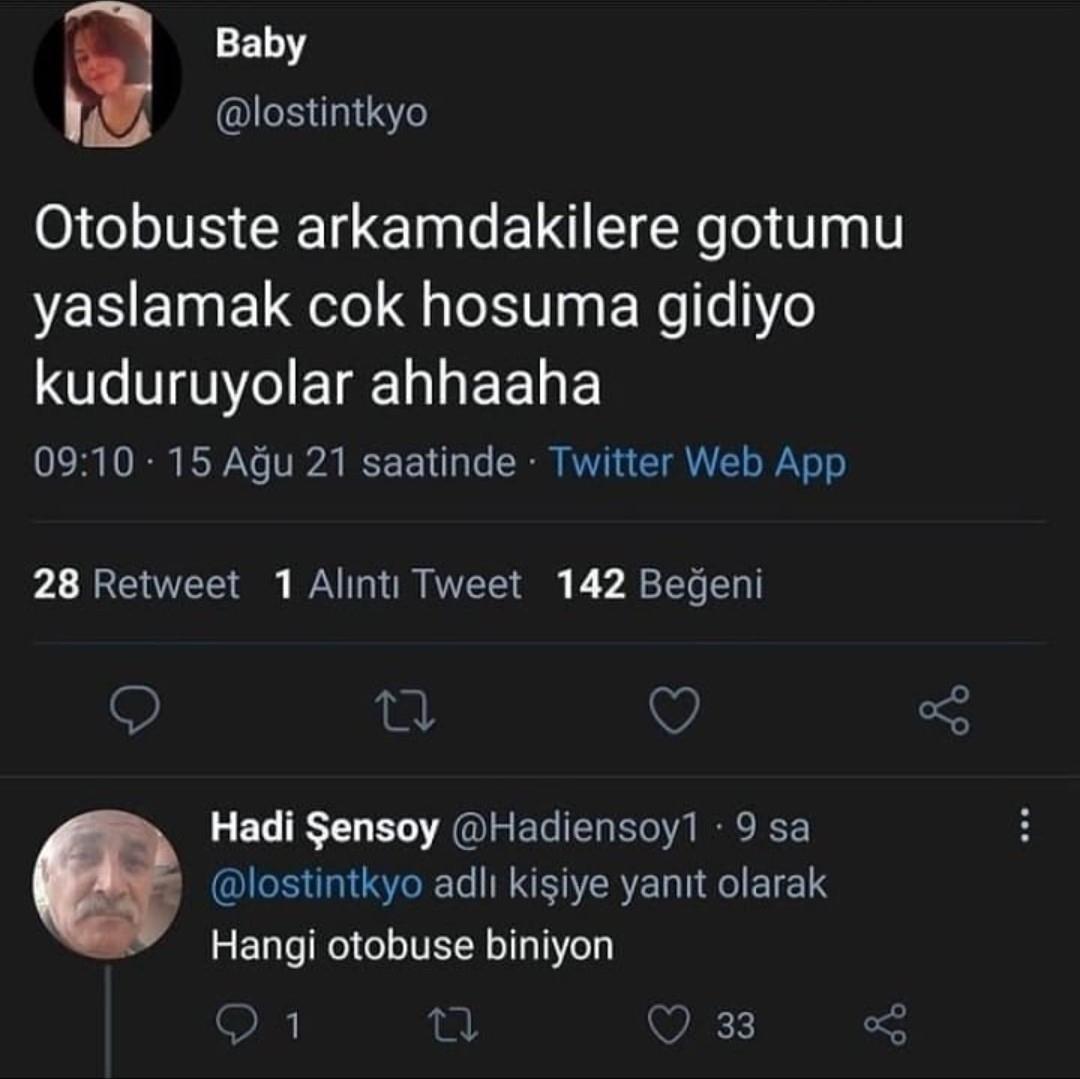The height and width of the screenshot is (1079, 1080).
Task: View the 1 Alıntı Tweet list
Action: (397, 584)
